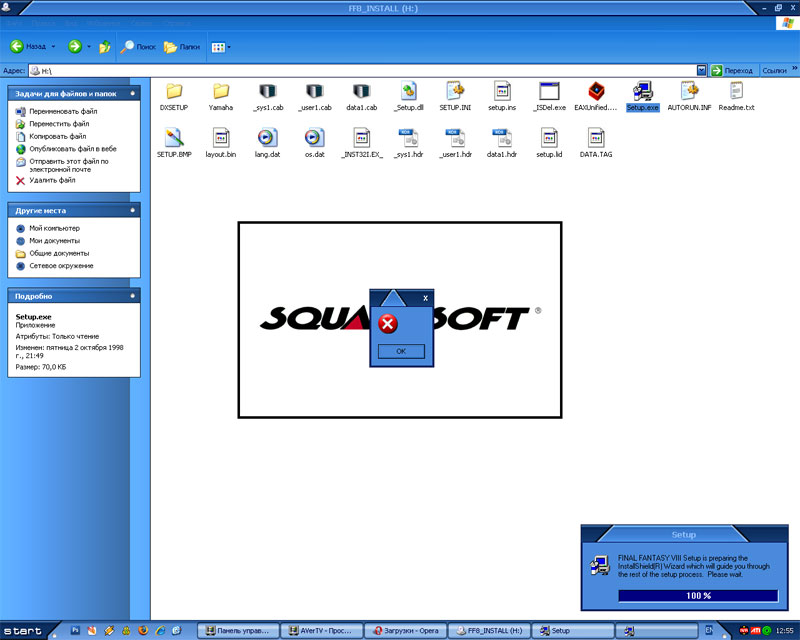The image size is (800, 640).
Task: Switch to AVerTV taskbar button
Action: tap(322, 631)
